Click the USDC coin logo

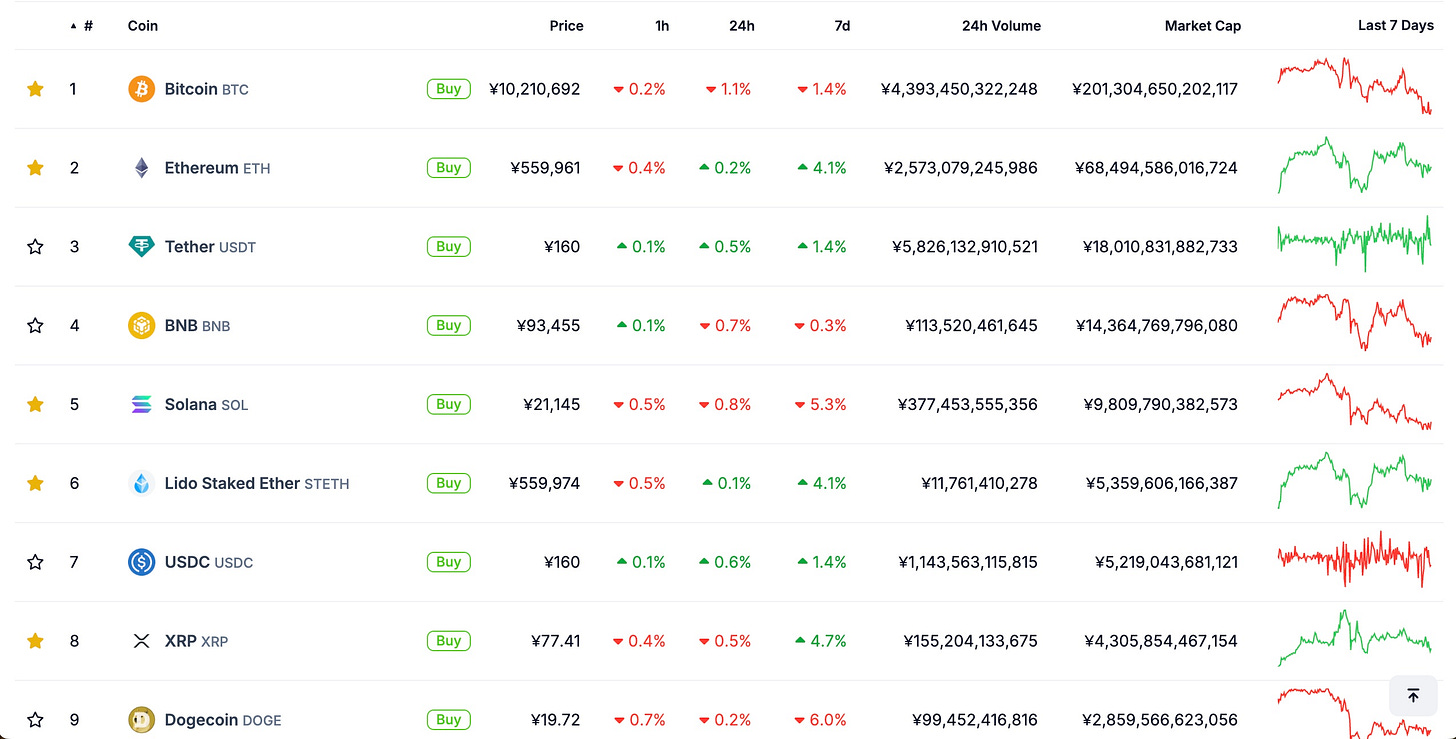coord(141,562)
